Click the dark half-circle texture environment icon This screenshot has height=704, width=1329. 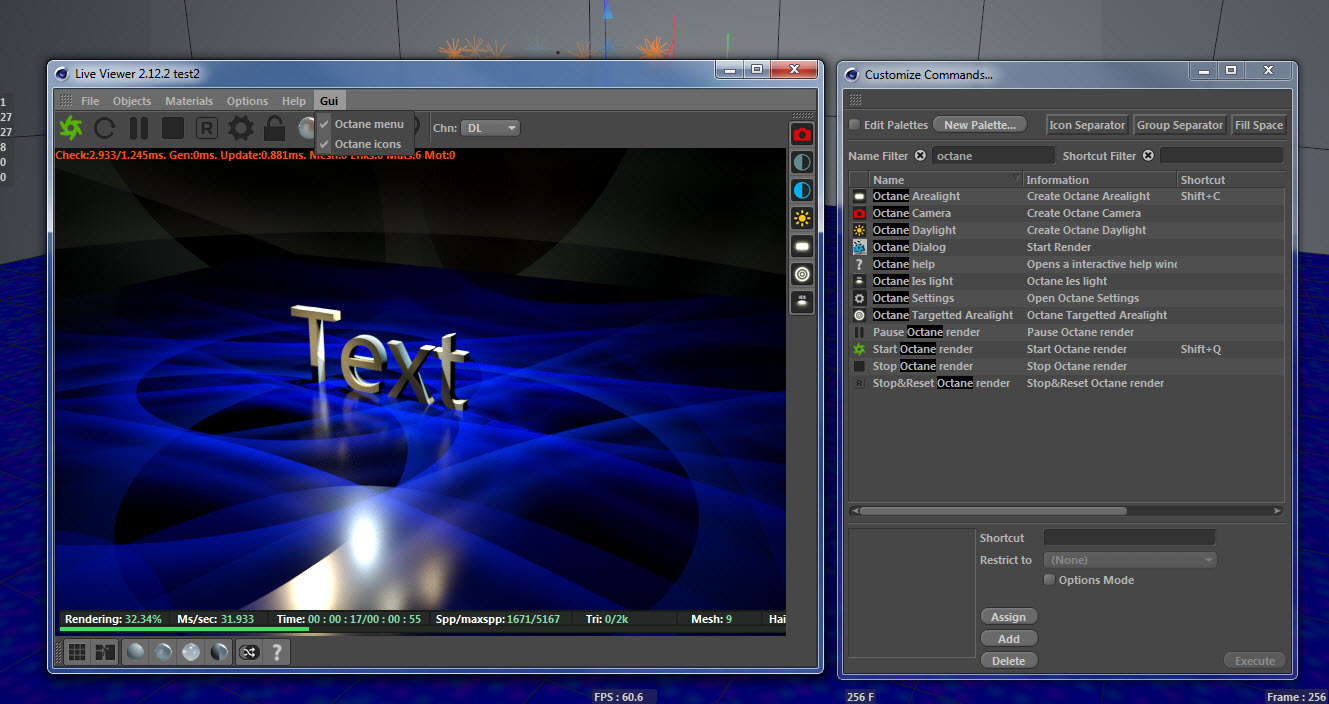pos(802,162)
